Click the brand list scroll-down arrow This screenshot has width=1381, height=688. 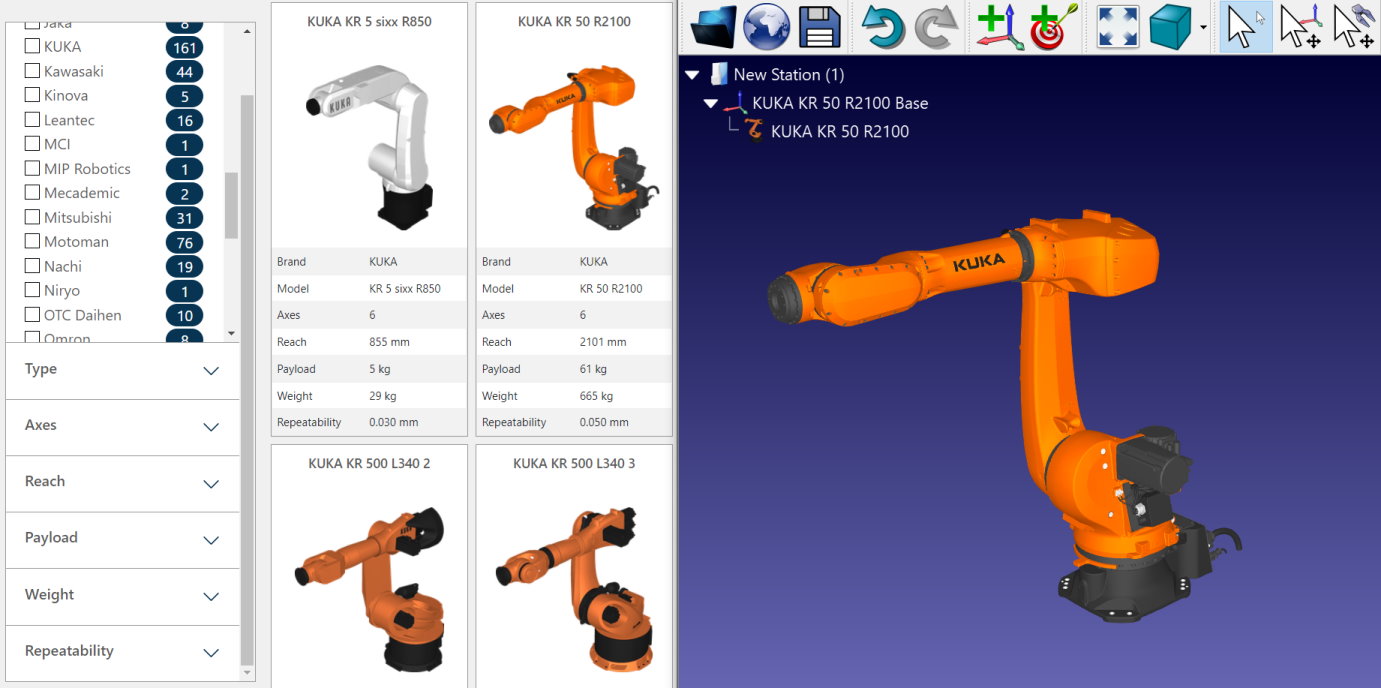232,333
